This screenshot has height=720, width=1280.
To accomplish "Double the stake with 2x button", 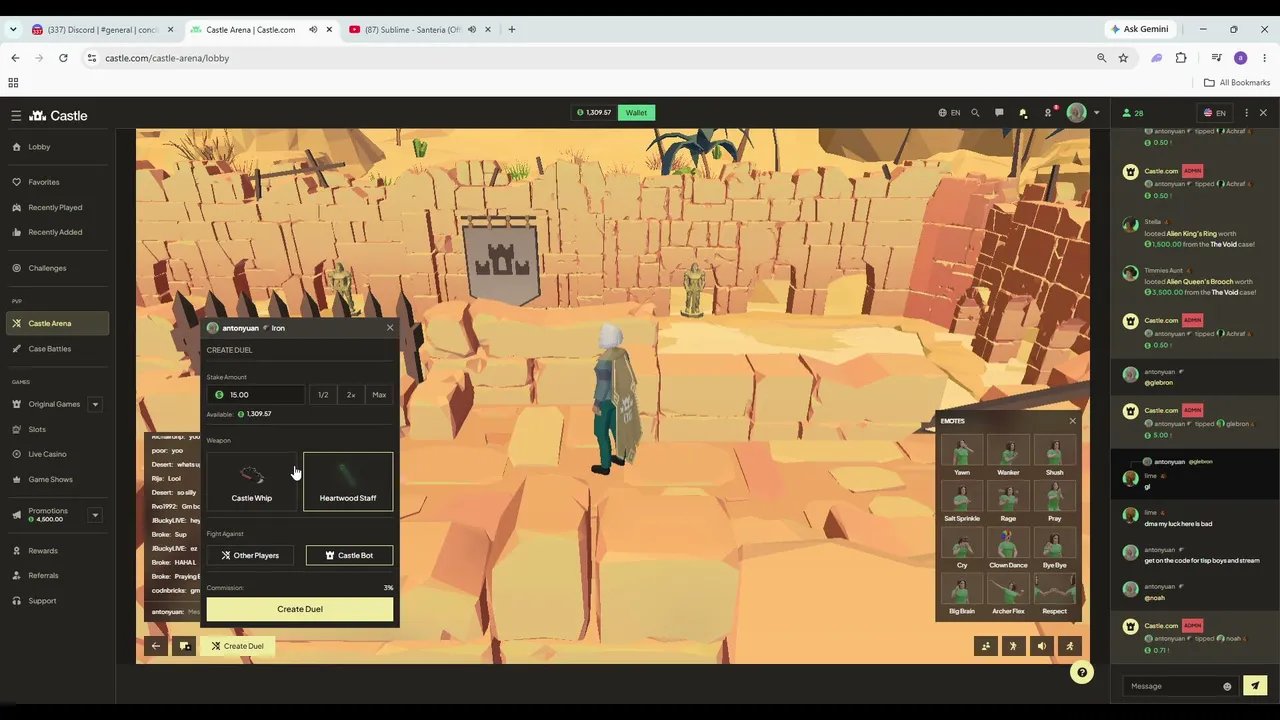I will coord(351,395).
